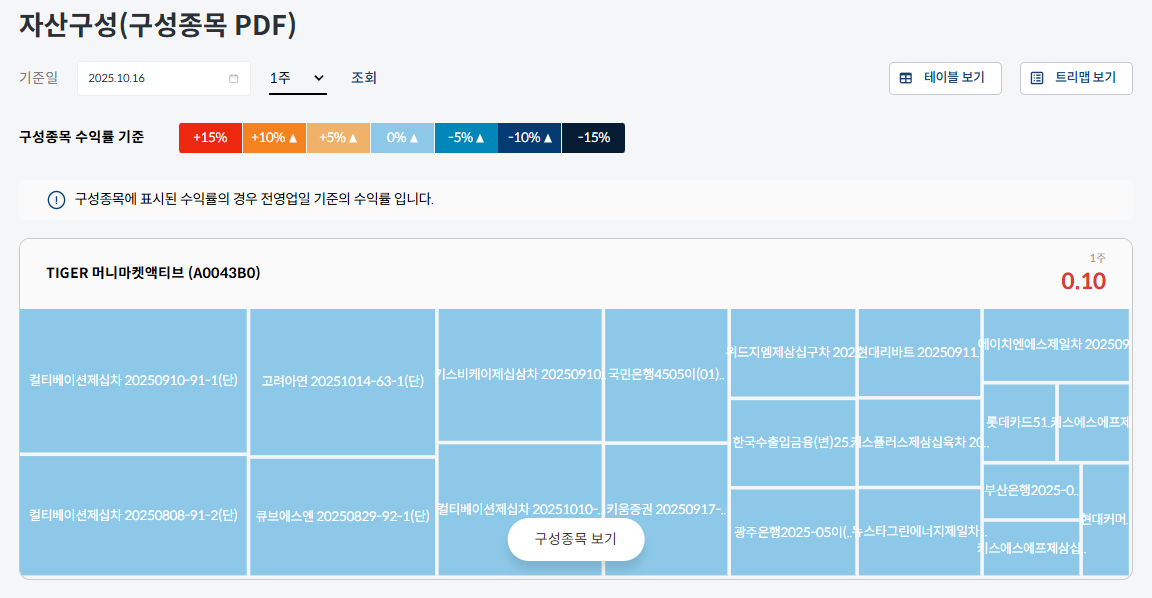1152x598 pixels.
Task: Click the 조회 query button
Action: [364, 78]
